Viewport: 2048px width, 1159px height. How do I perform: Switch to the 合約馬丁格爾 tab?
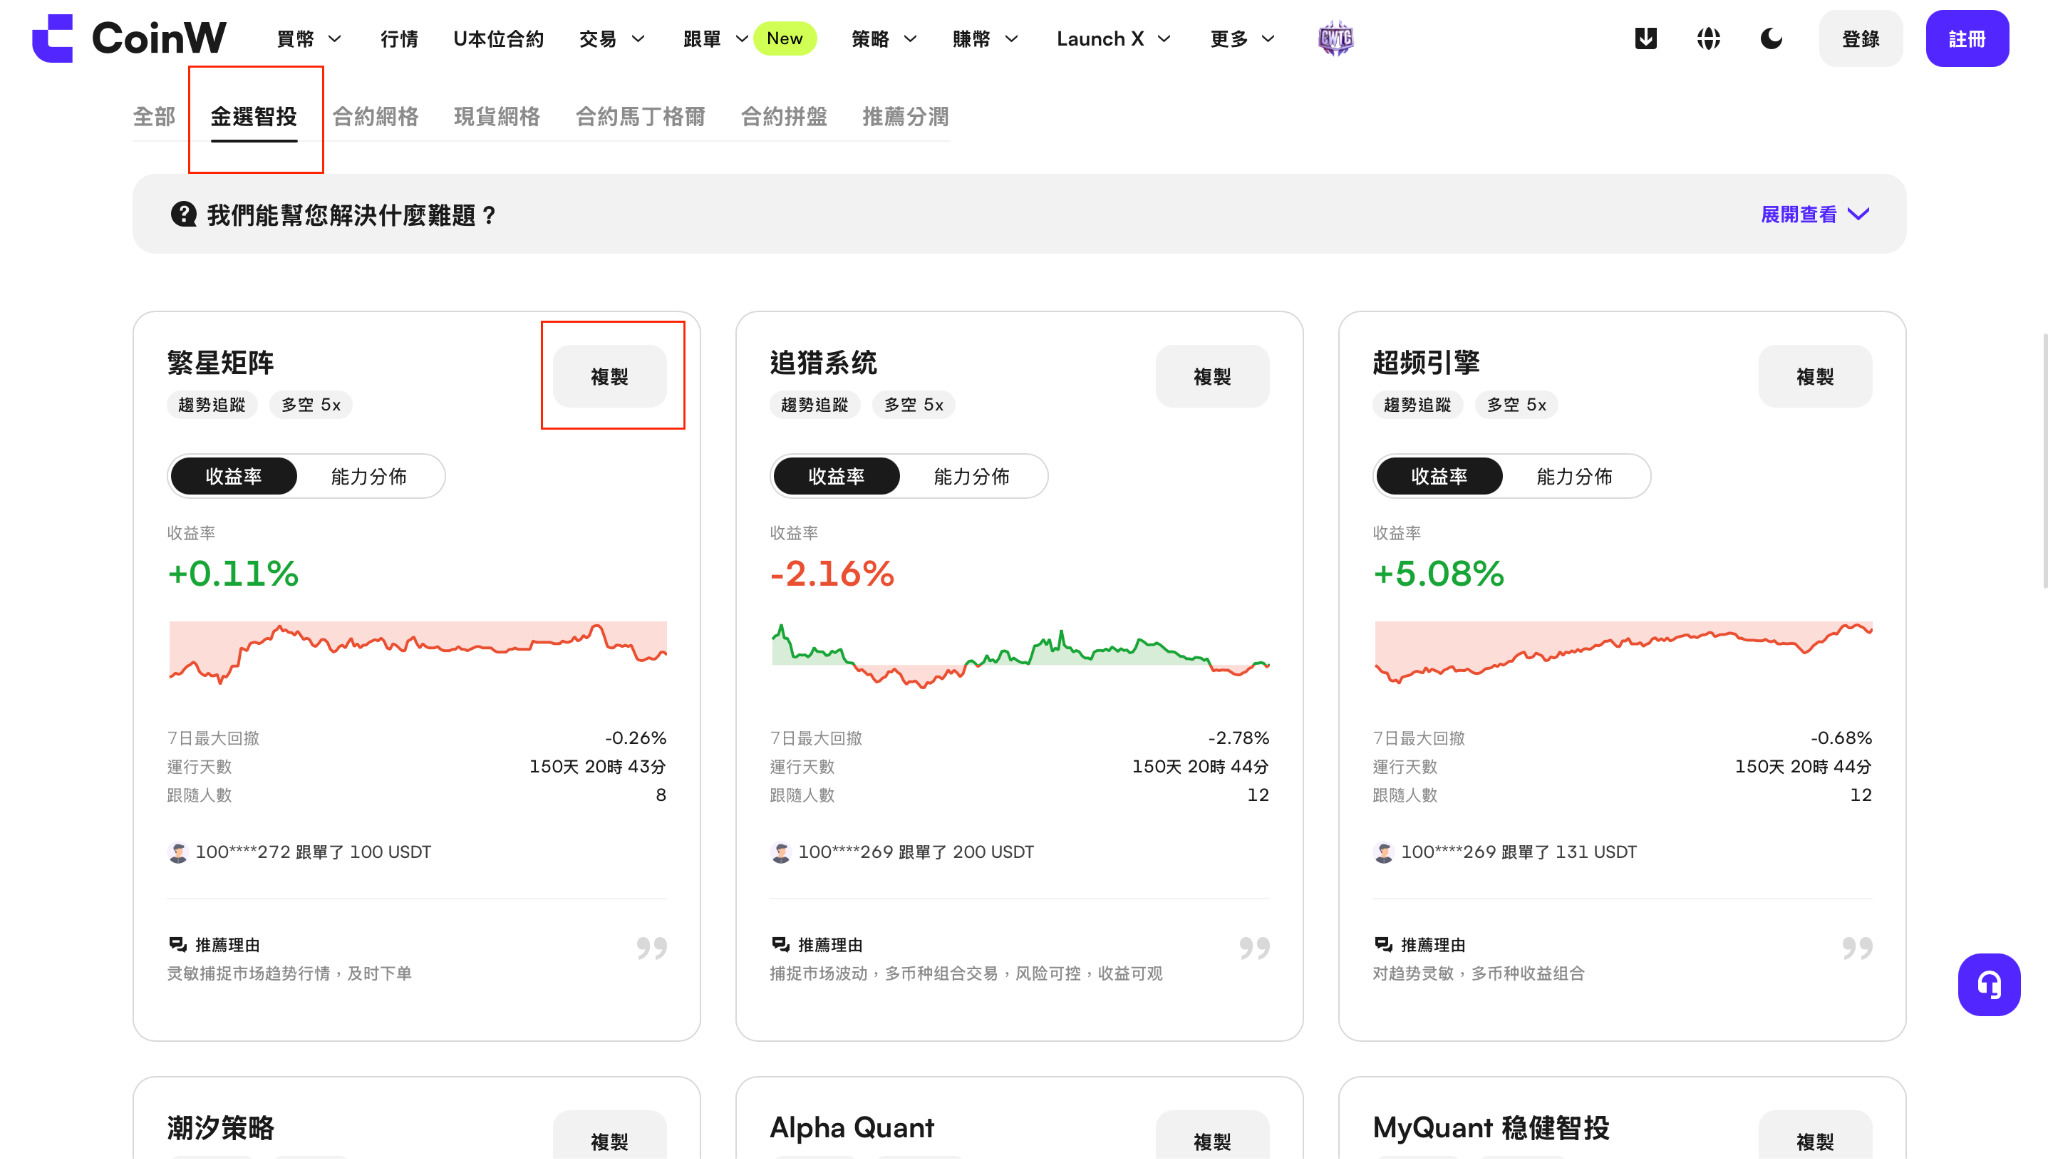[x=641, y=116]
